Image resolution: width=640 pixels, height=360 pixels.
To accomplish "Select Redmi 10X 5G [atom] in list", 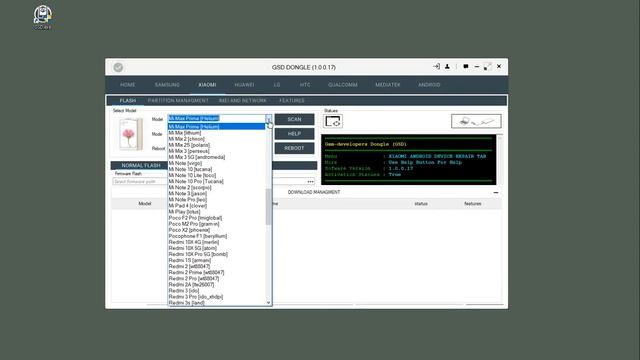I will 216,248.
